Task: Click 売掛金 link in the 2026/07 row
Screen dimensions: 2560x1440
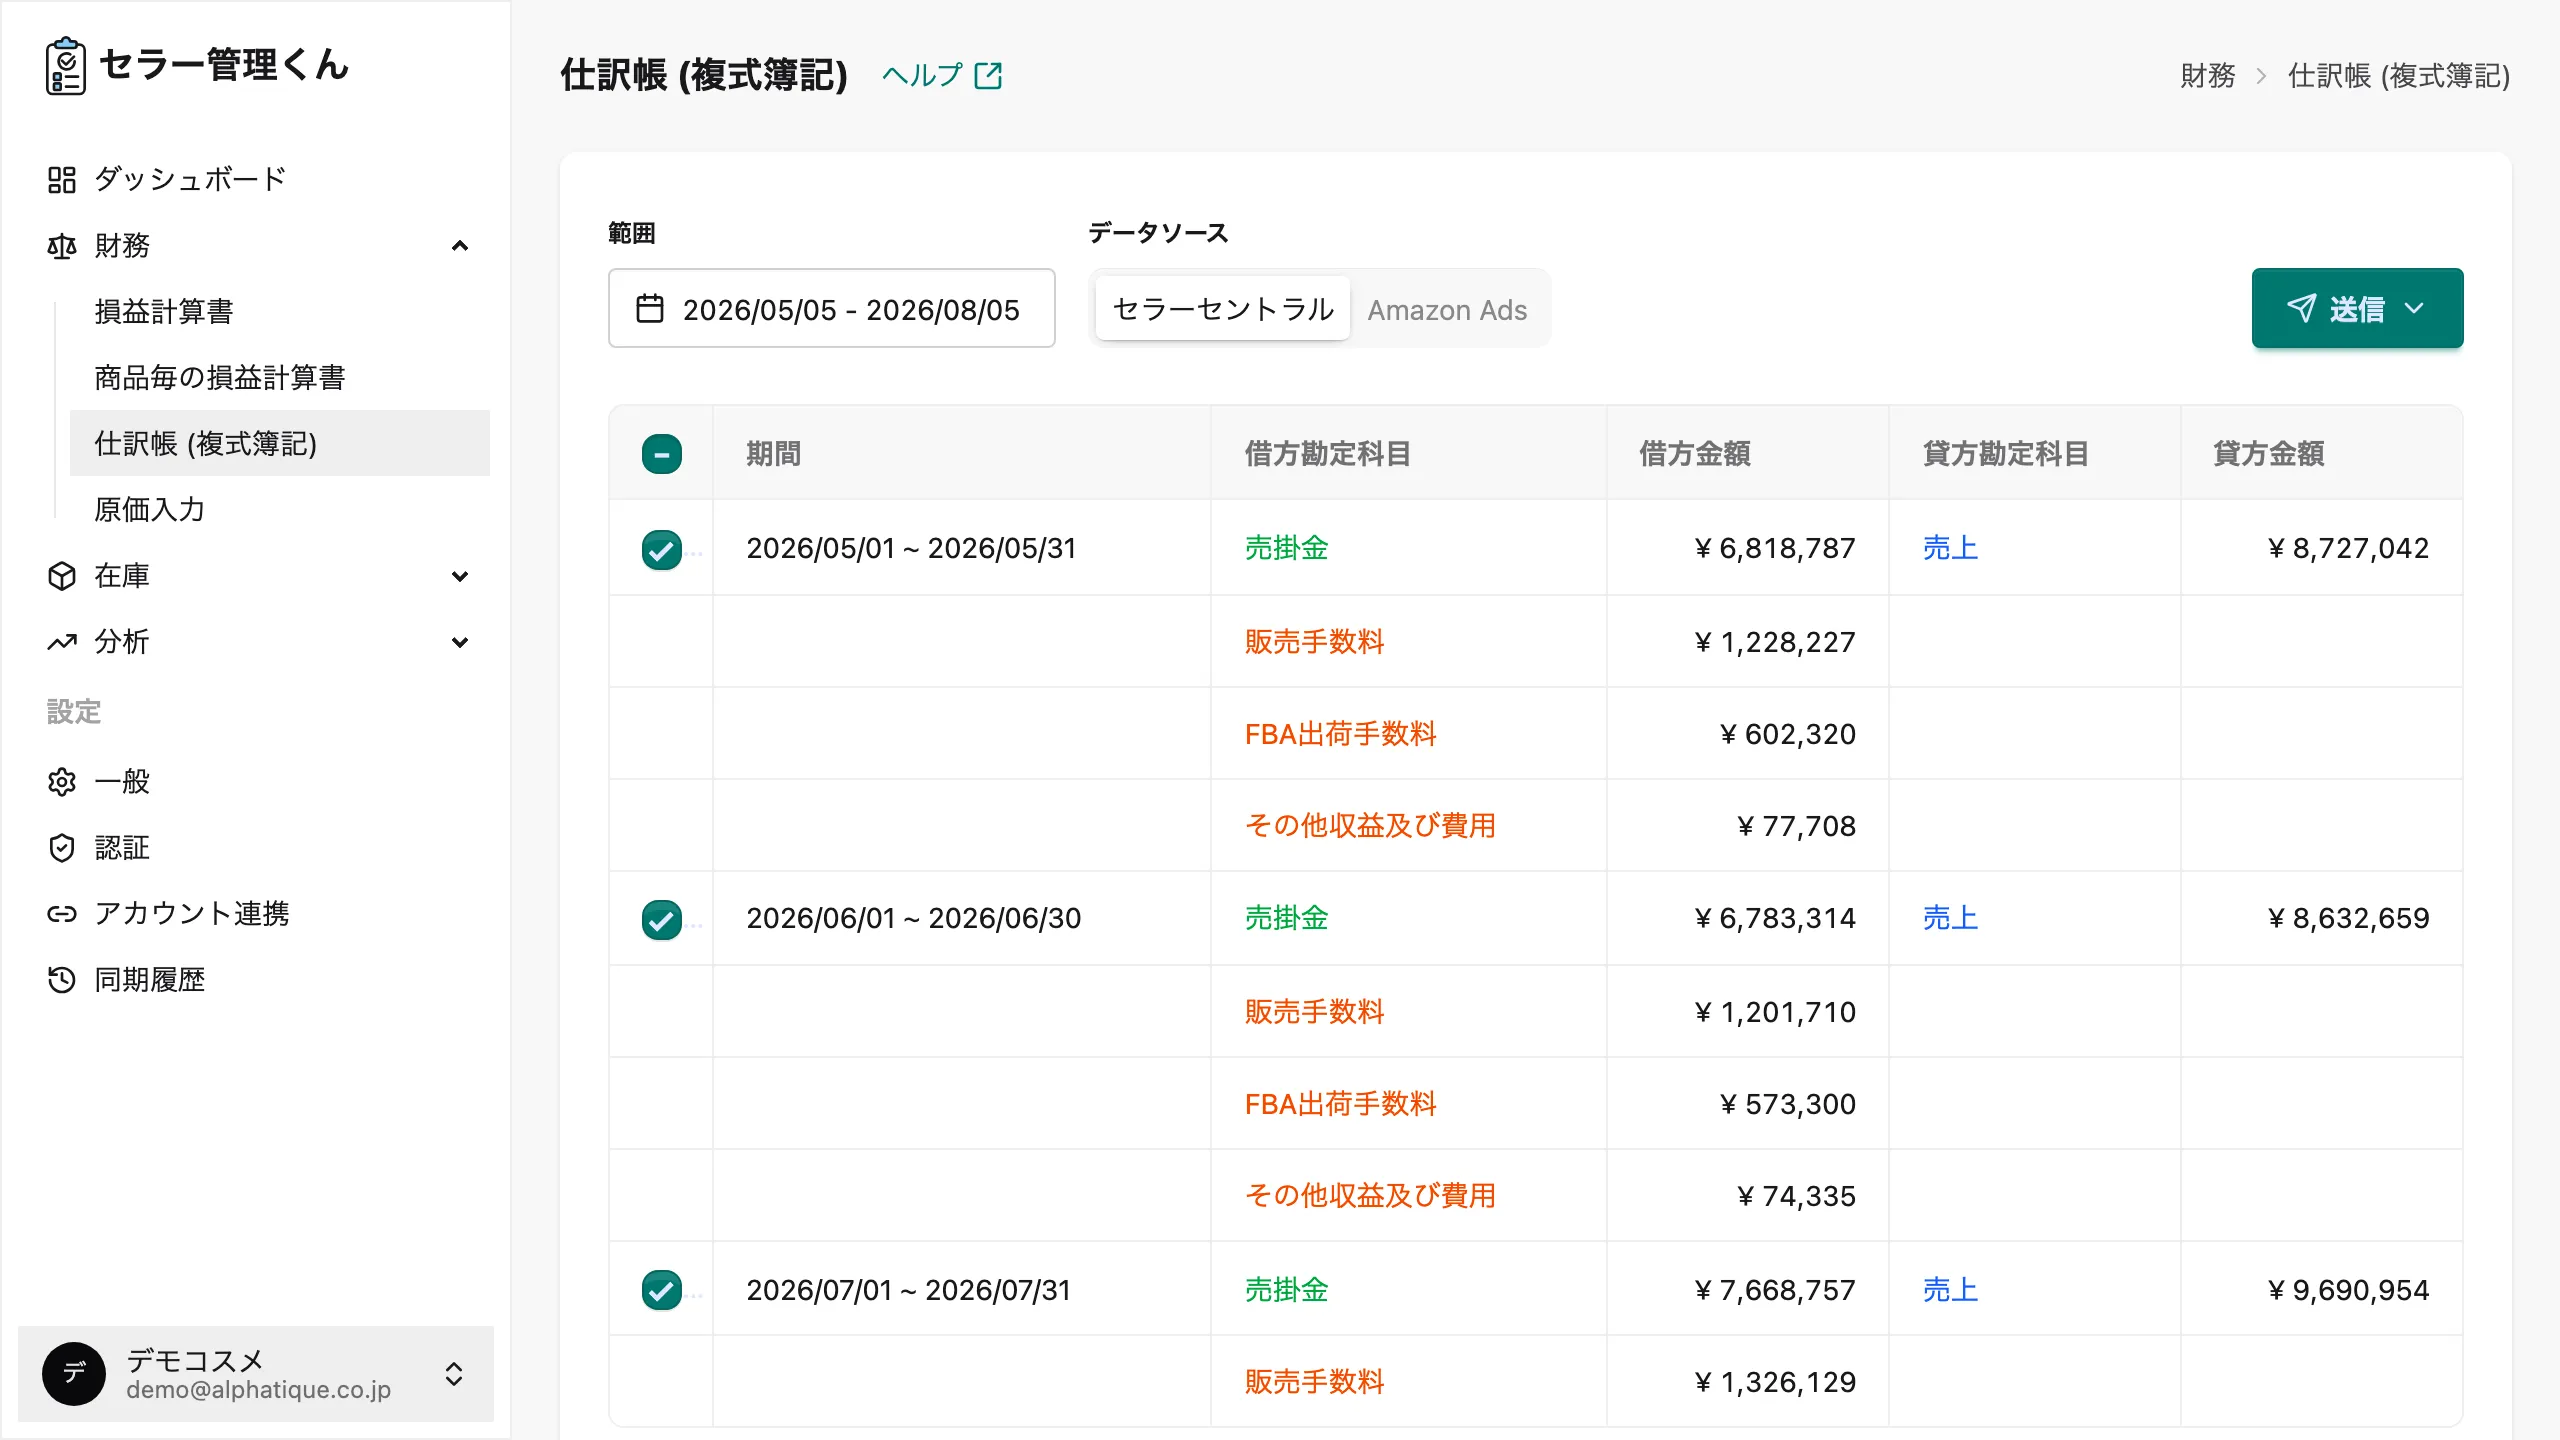Action: tap(1287, 1290)
